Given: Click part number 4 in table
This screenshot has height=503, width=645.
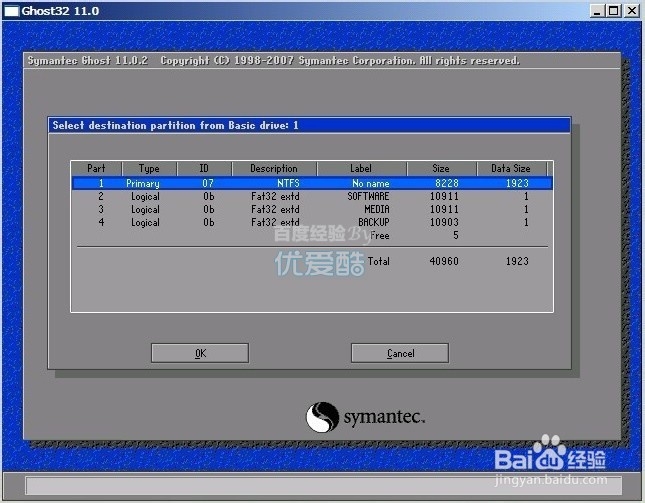Looking at the screenshot, I should point(101,222).
